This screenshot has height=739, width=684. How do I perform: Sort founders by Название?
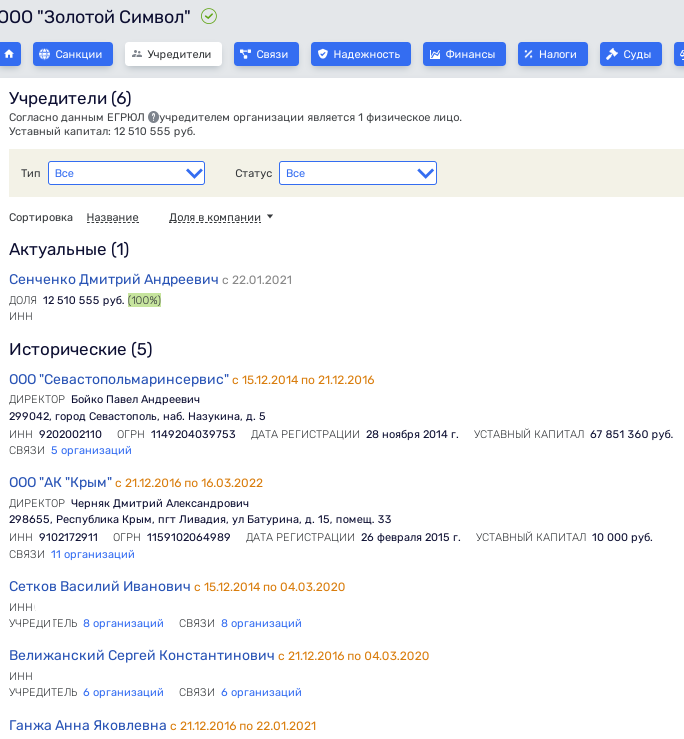tap(113, 217)
